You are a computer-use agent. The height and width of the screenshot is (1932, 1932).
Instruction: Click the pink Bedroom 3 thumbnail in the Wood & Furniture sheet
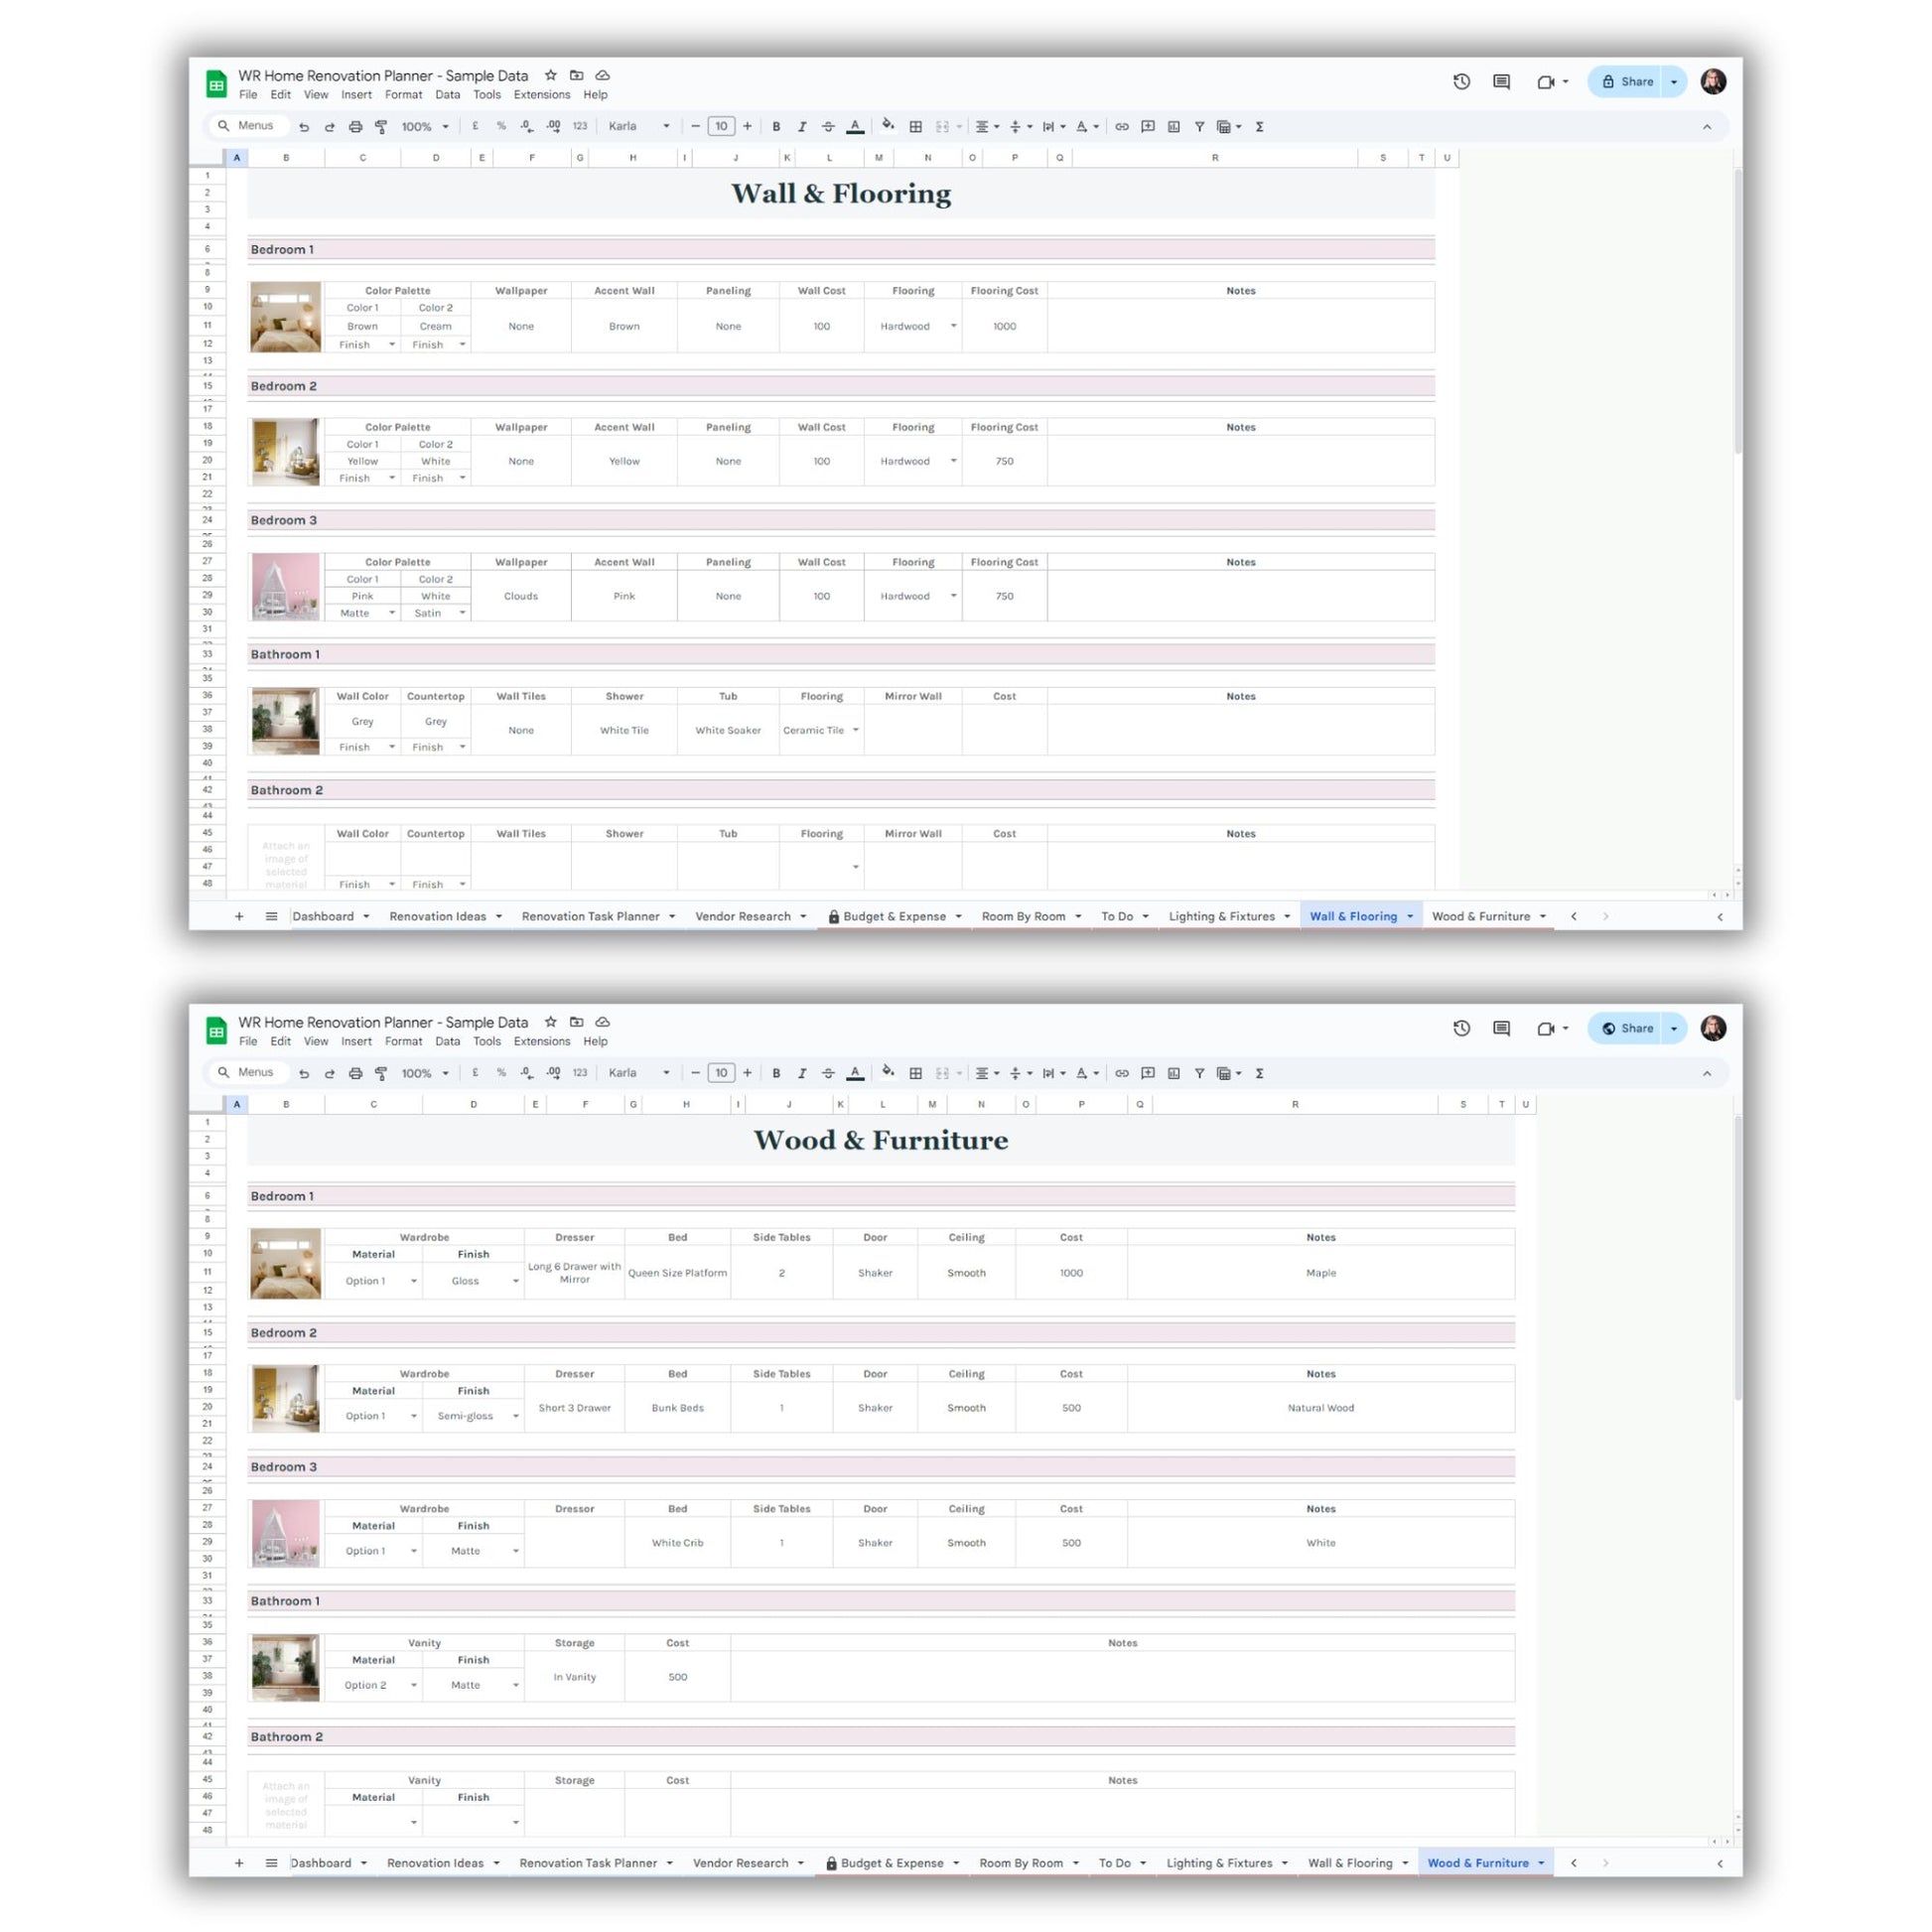pos(285,1532)
